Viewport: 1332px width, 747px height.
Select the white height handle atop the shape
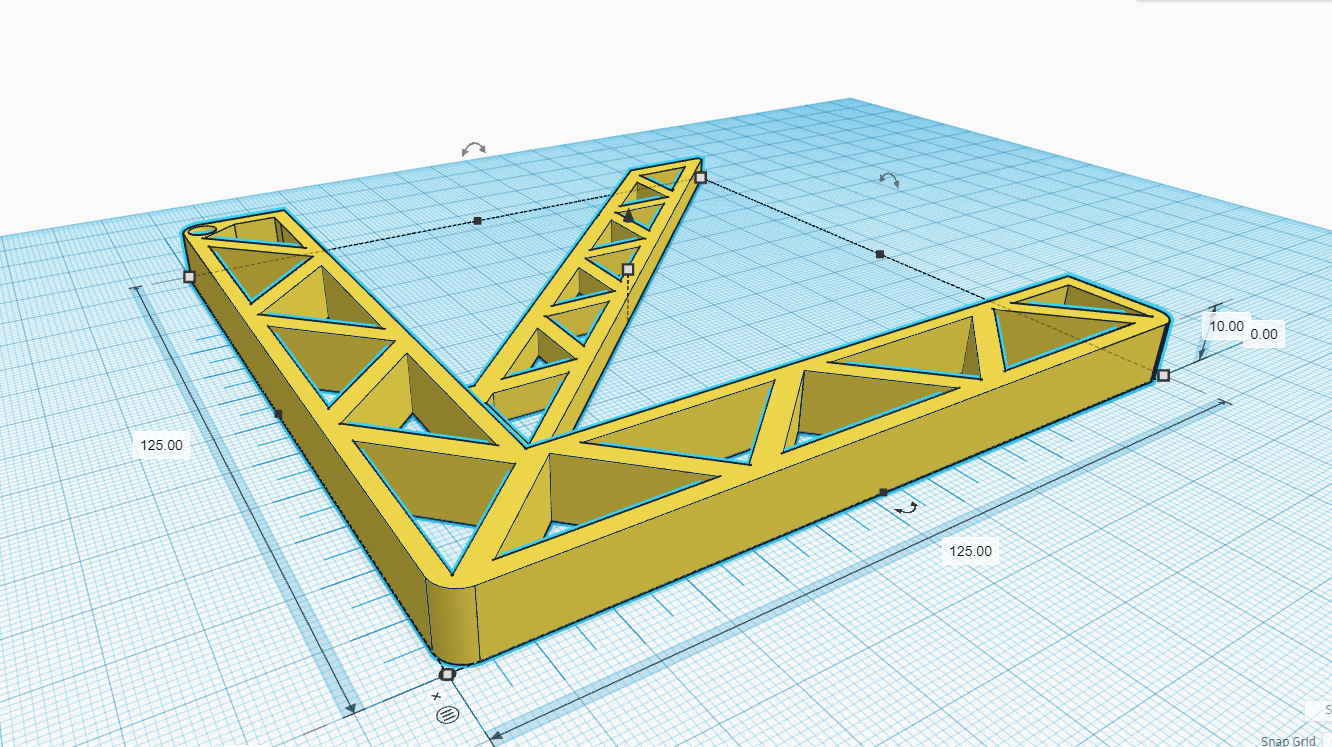click(628, 269)
